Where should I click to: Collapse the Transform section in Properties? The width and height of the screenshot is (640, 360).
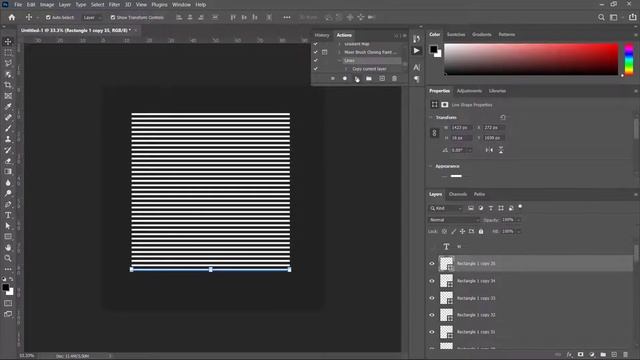click(x=431, y=118)
